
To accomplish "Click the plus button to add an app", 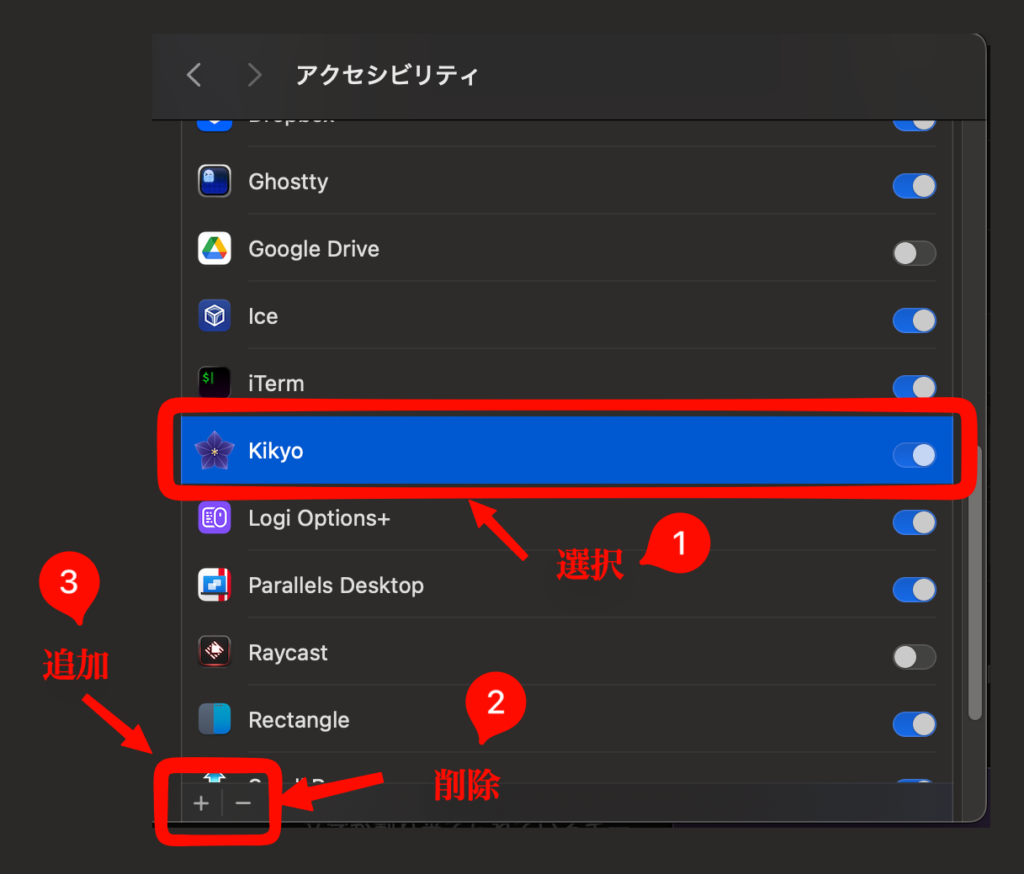I will 201,803.
